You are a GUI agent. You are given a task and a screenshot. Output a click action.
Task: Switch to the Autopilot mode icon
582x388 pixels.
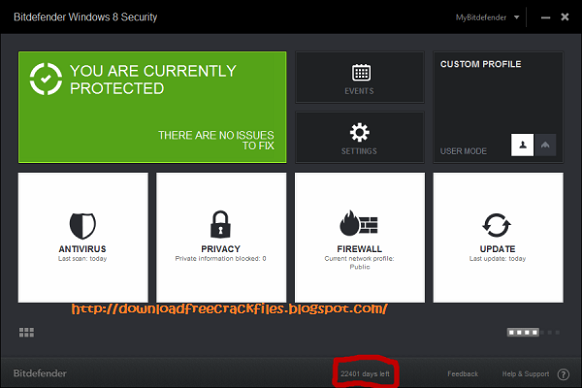tap(545, 145)
